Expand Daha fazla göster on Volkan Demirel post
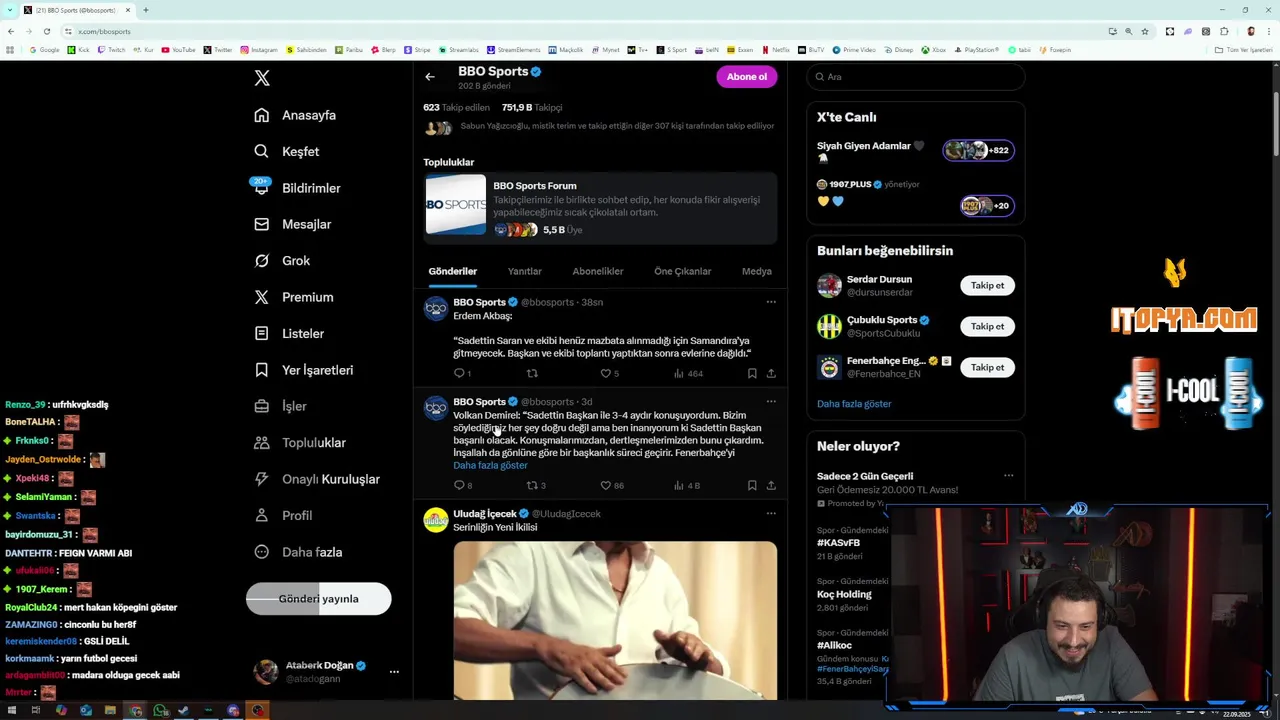Screen dimensions: 1280x720 click(490, 465)
